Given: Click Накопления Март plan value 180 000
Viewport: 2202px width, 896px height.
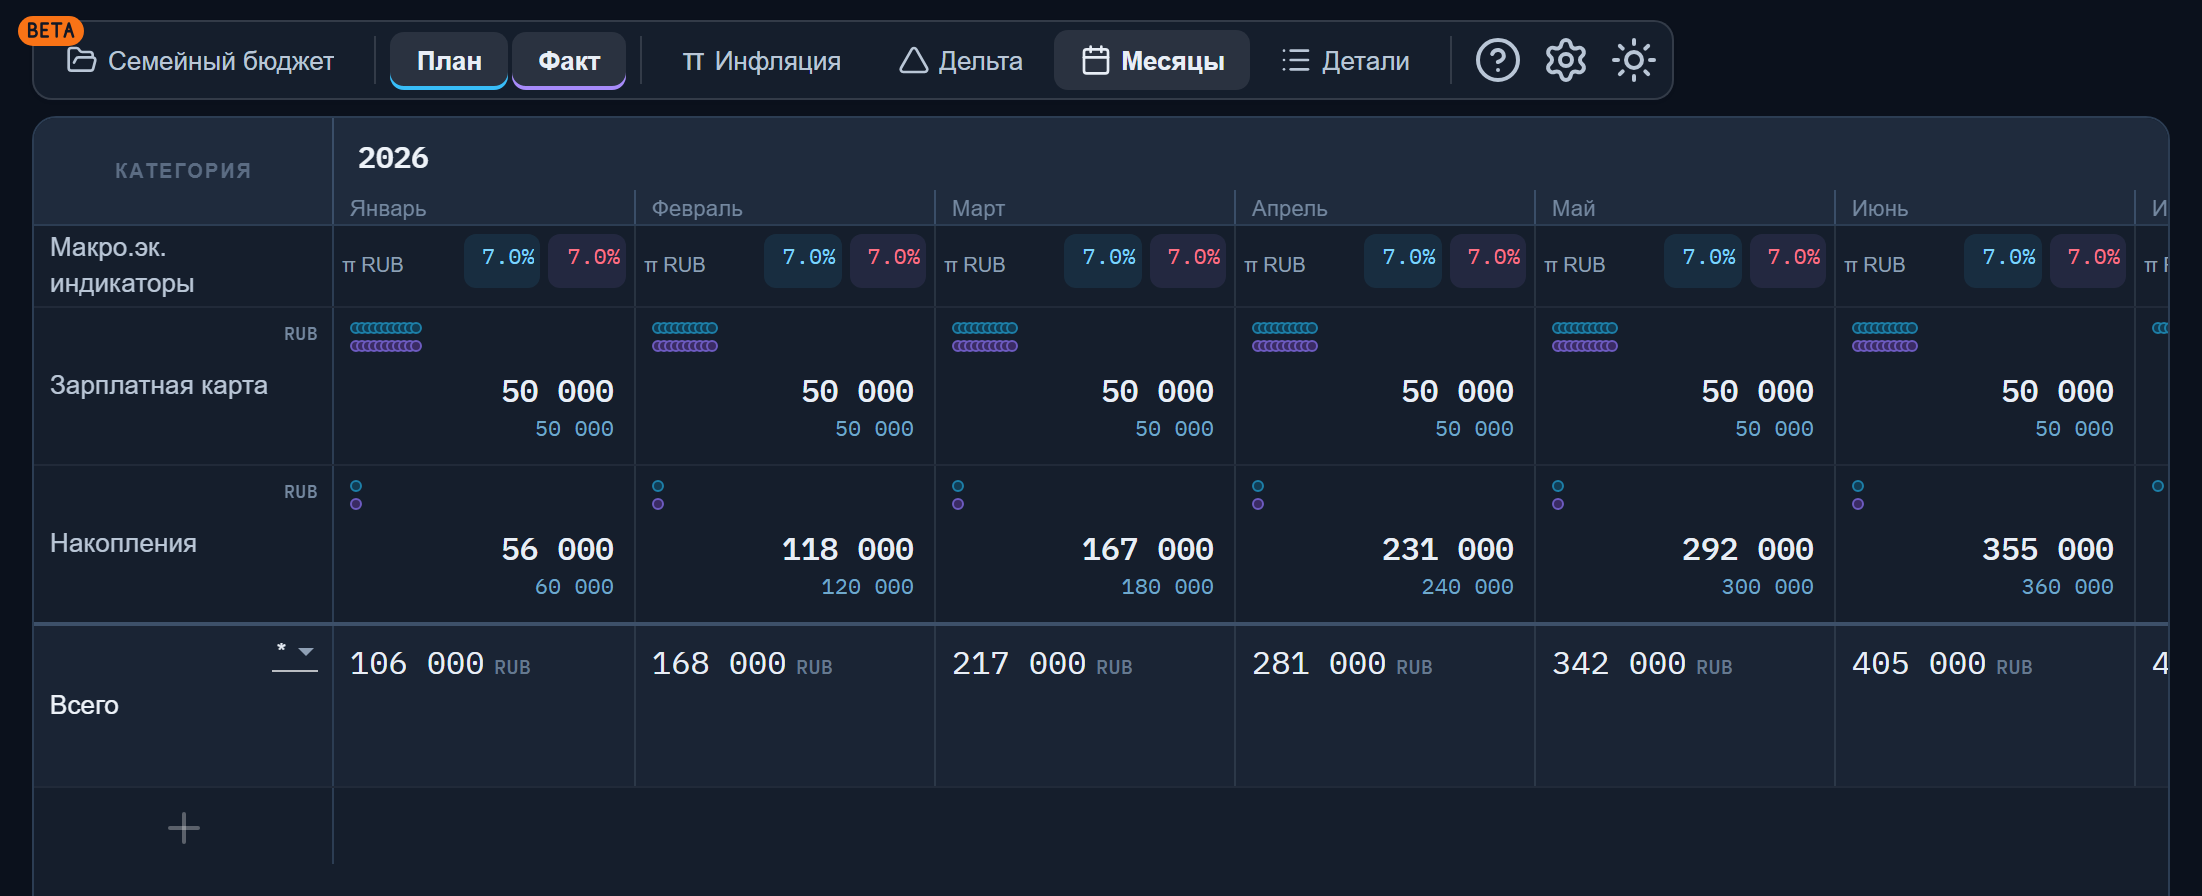Looking at the screenshot, I should pos(1167,587).
